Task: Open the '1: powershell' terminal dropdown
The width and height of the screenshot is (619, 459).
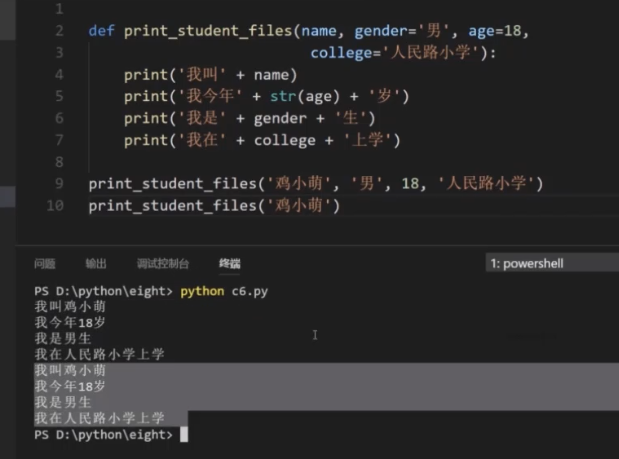Action: tap(552, 263)
